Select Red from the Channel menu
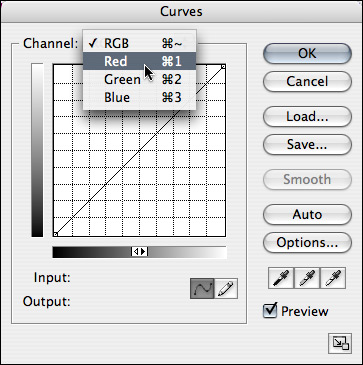This screenshot has height=365, width=363. (139, 61)
